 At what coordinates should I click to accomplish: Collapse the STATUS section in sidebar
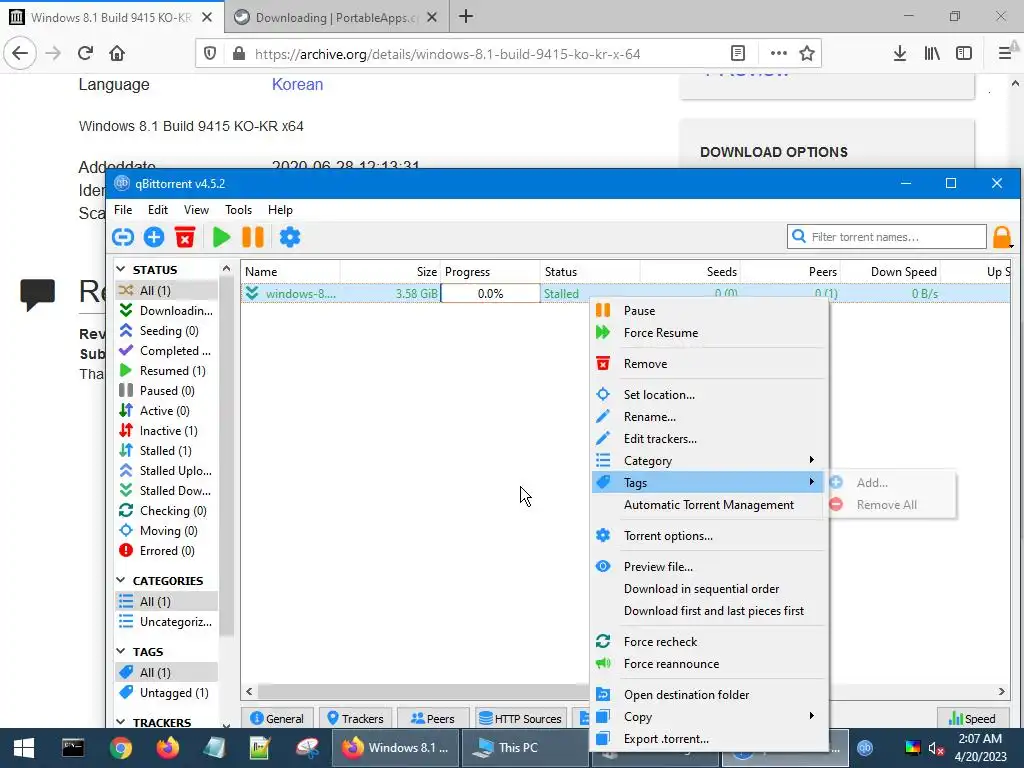(121, 269)
